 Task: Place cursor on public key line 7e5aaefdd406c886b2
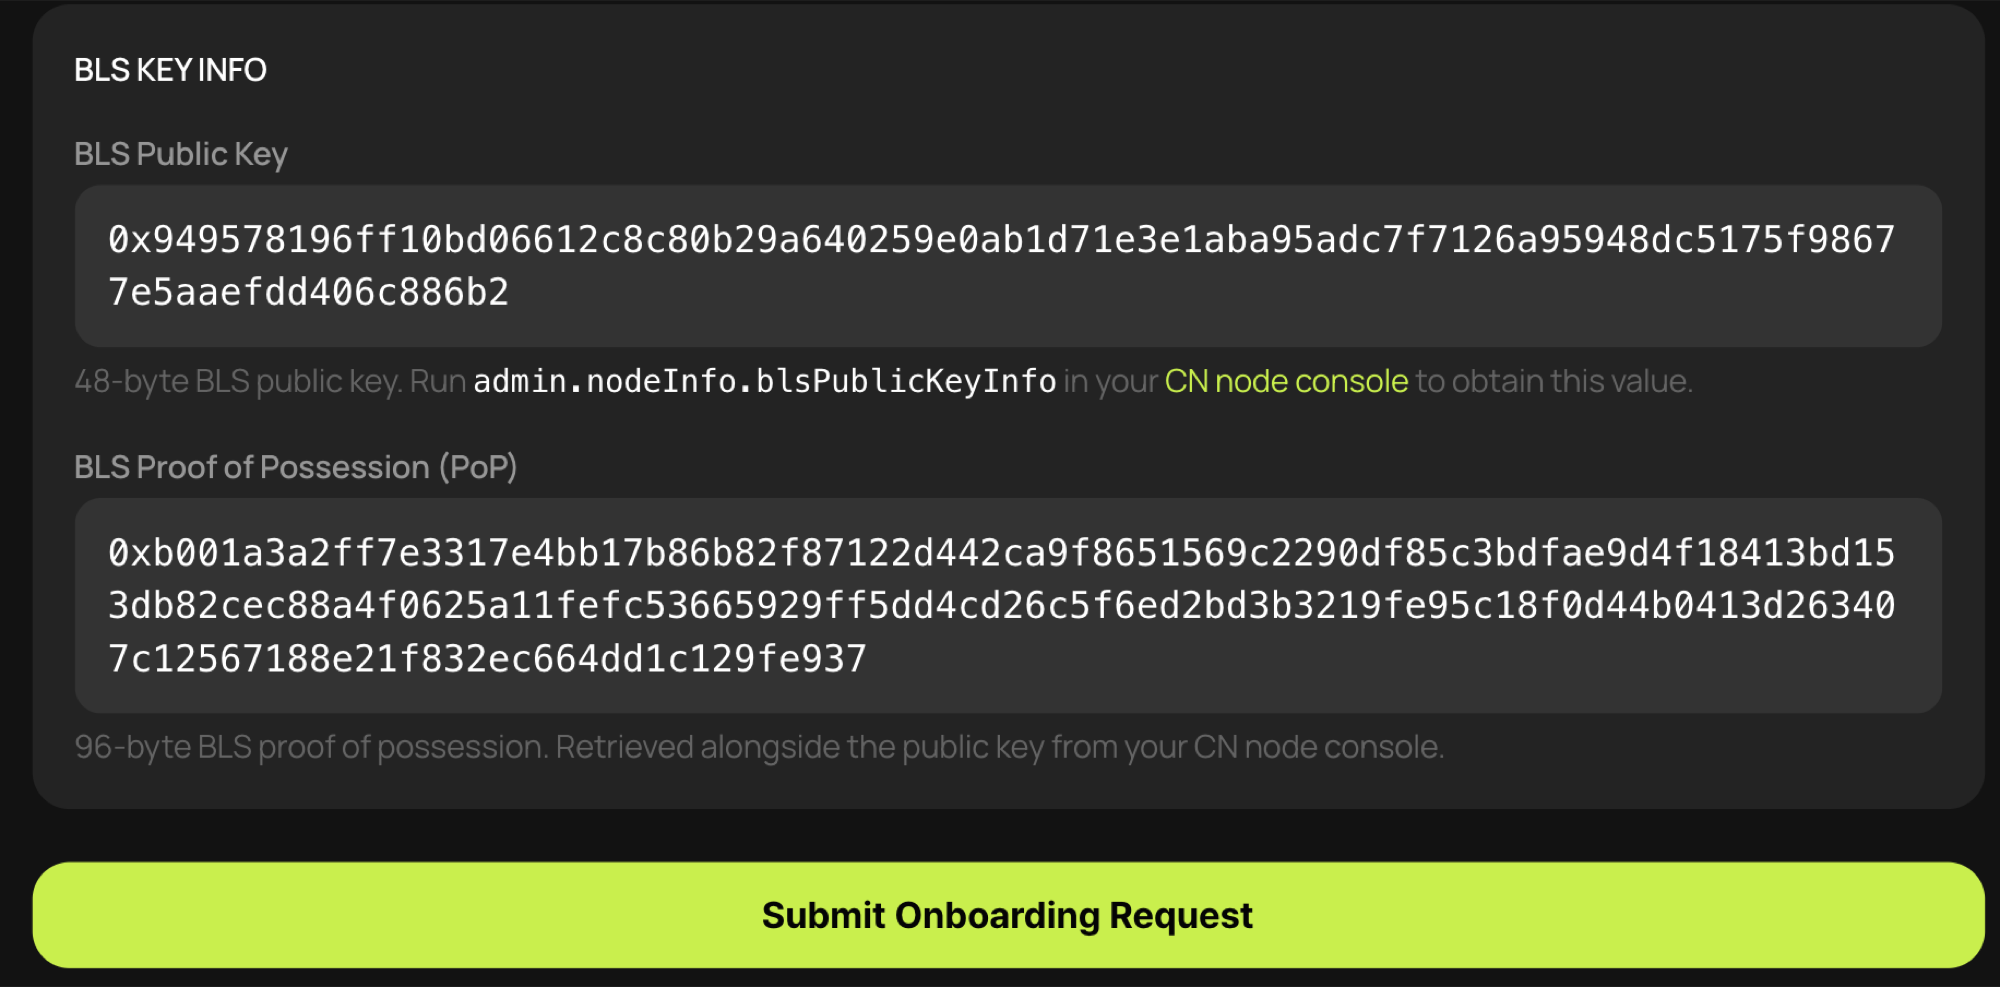[x=308, y=293]
